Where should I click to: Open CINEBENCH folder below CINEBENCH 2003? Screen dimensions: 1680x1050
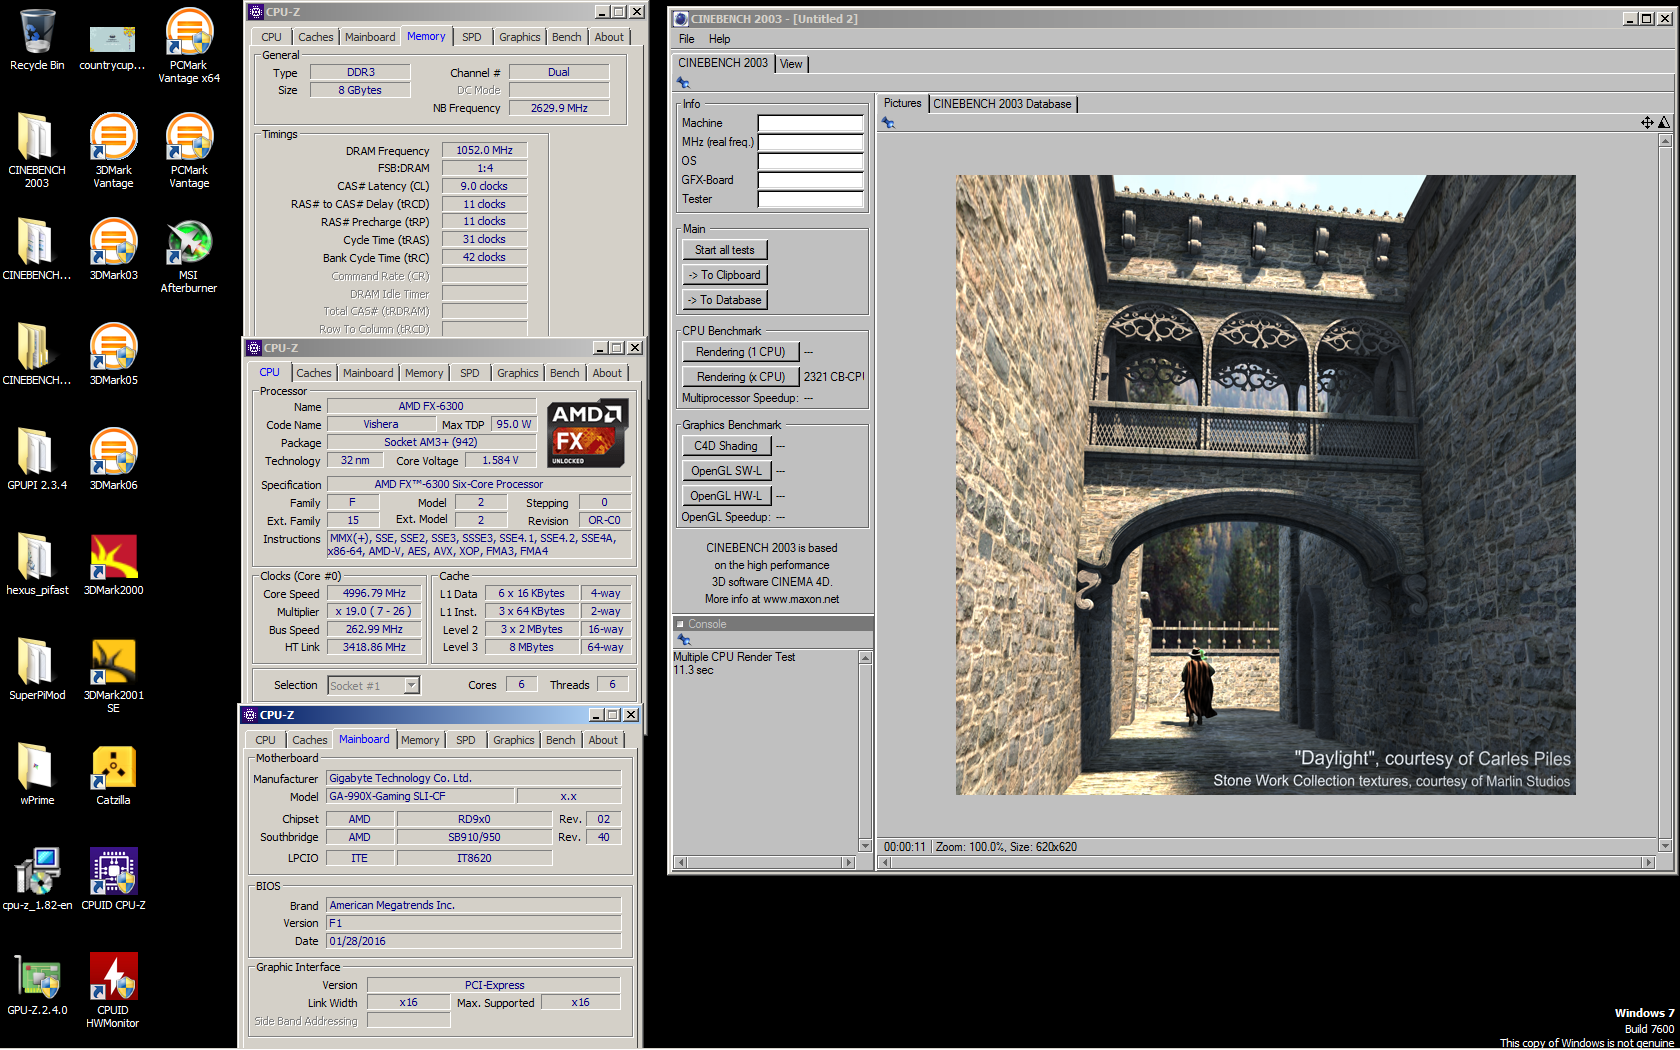click(37, 250)
